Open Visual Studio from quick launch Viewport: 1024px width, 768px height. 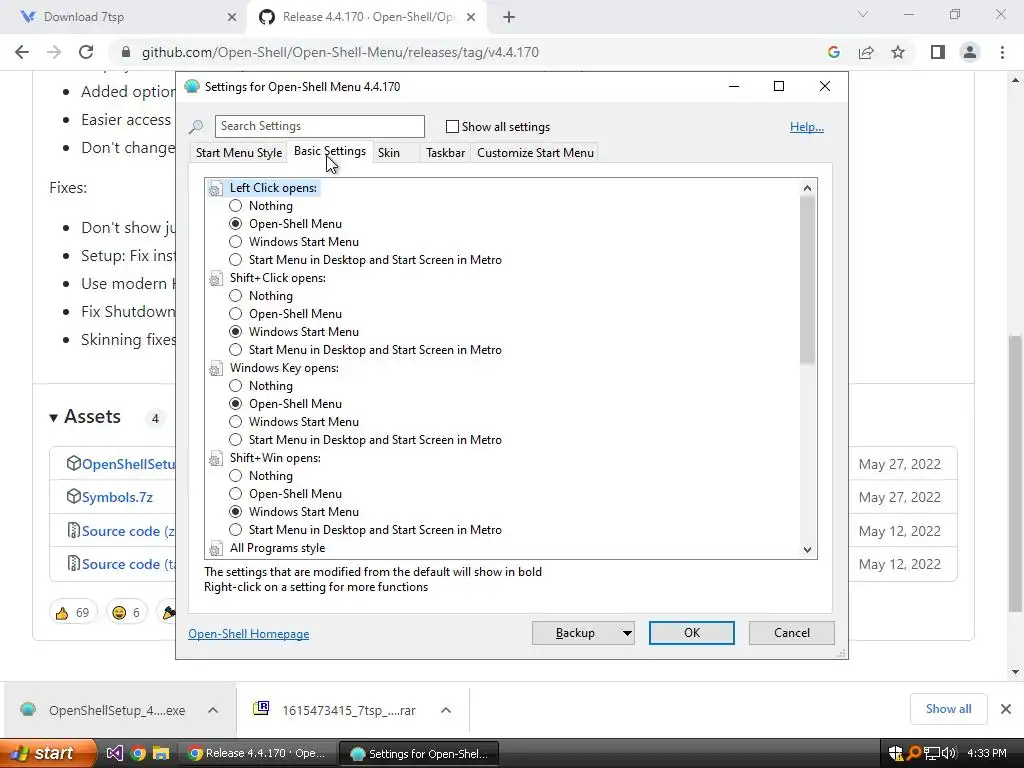(114, 754)
